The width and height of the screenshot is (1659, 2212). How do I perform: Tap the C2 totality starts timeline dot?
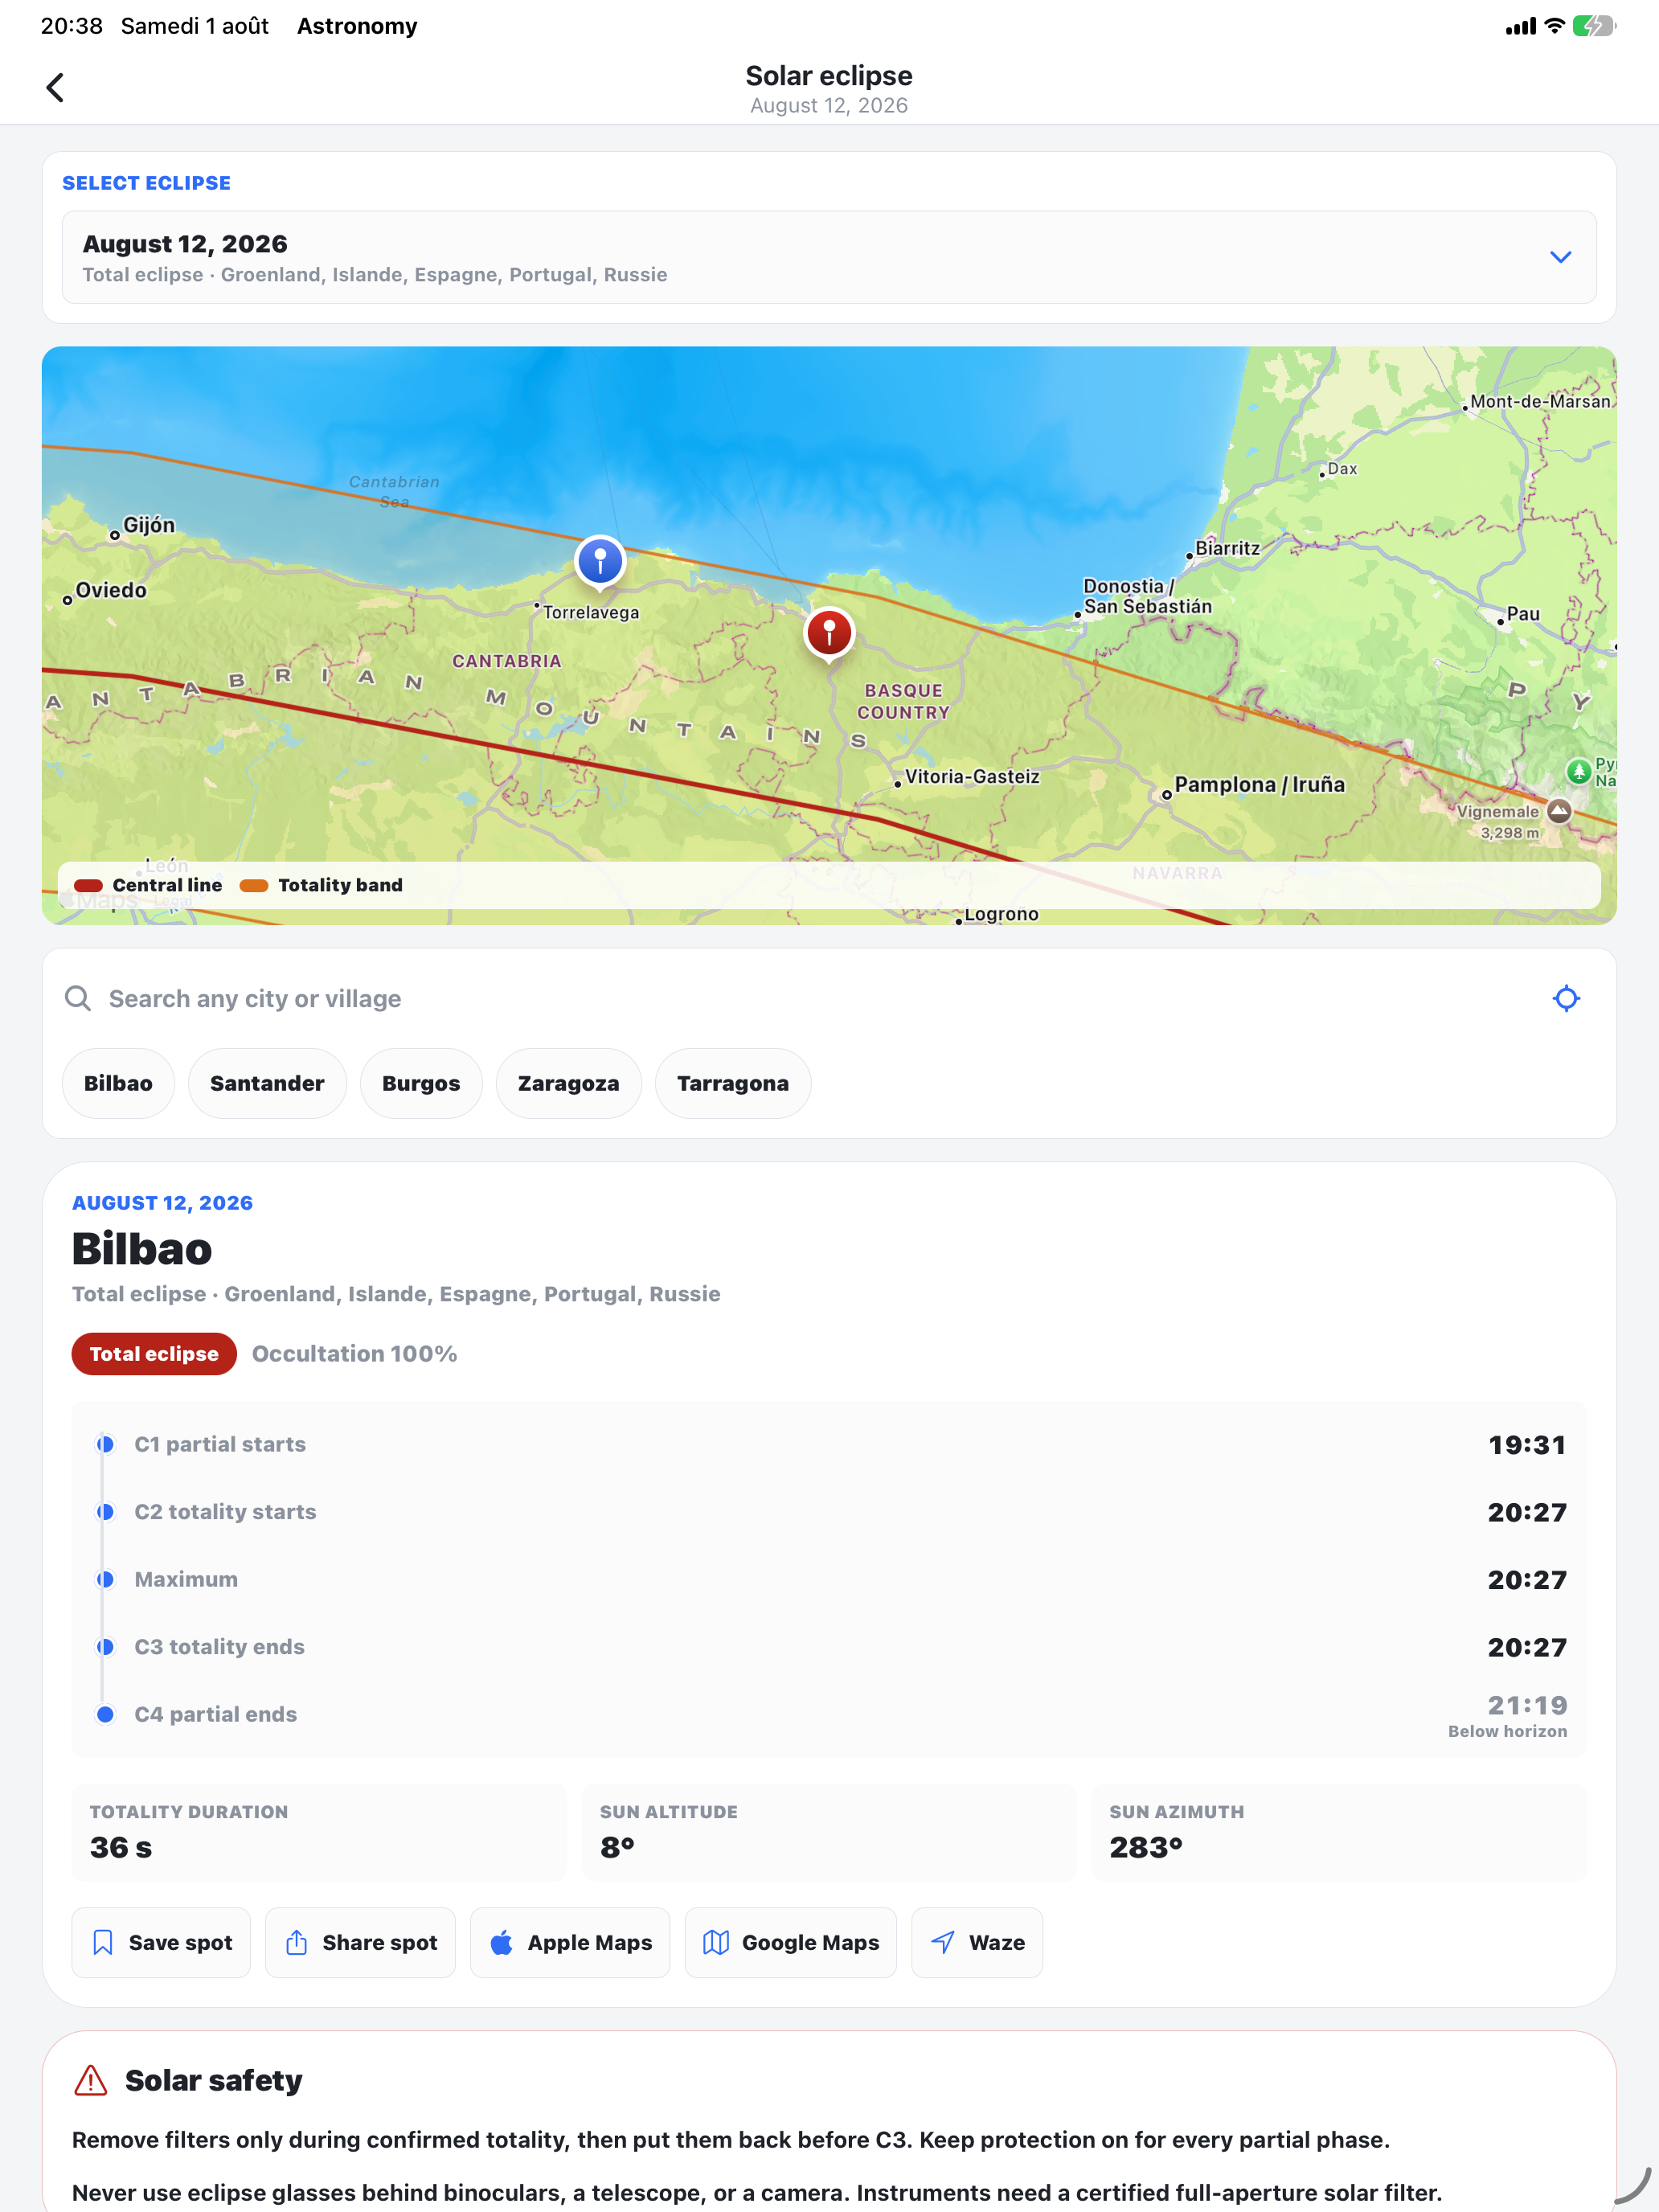tap(105, 1512)
